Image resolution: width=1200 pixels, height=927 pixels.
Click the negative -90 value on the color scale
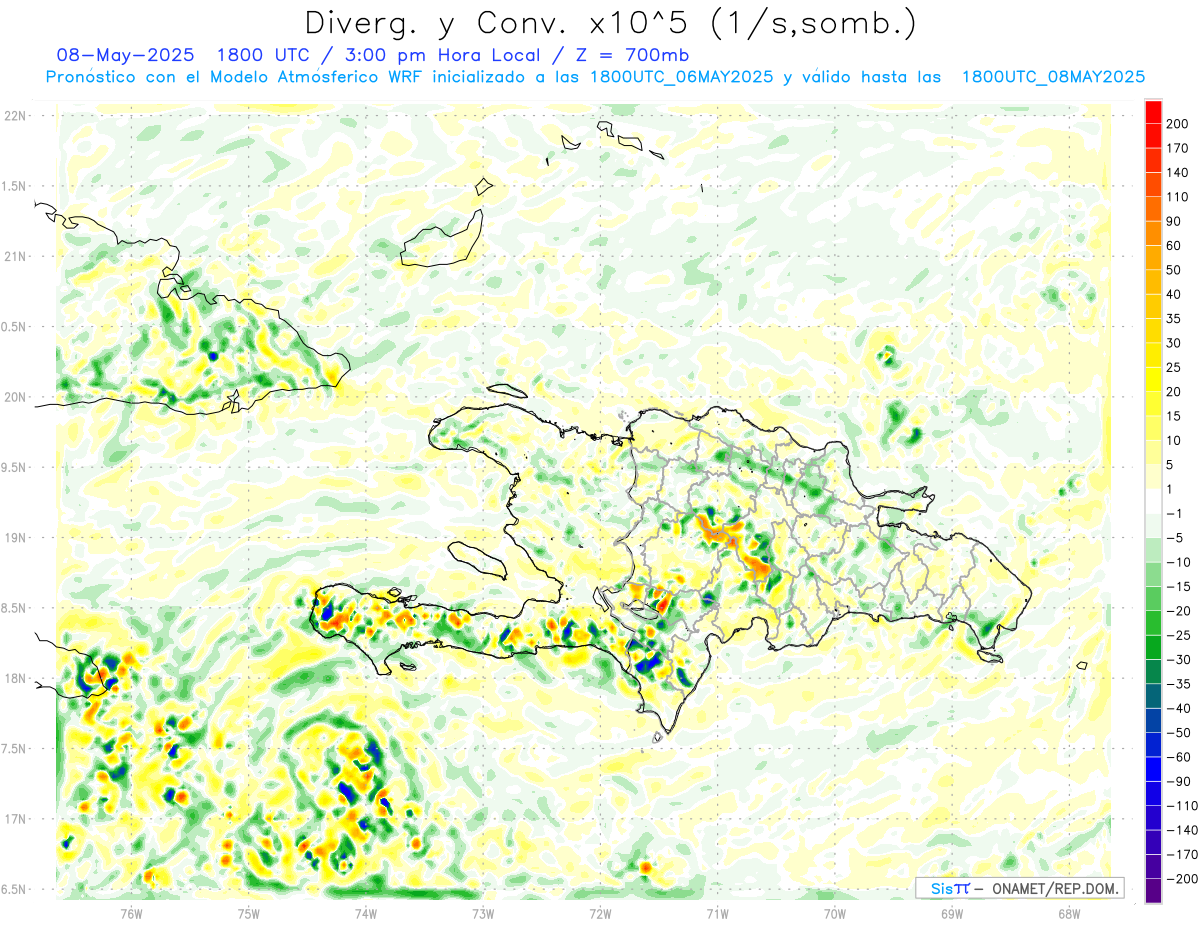coord(1177,781)
